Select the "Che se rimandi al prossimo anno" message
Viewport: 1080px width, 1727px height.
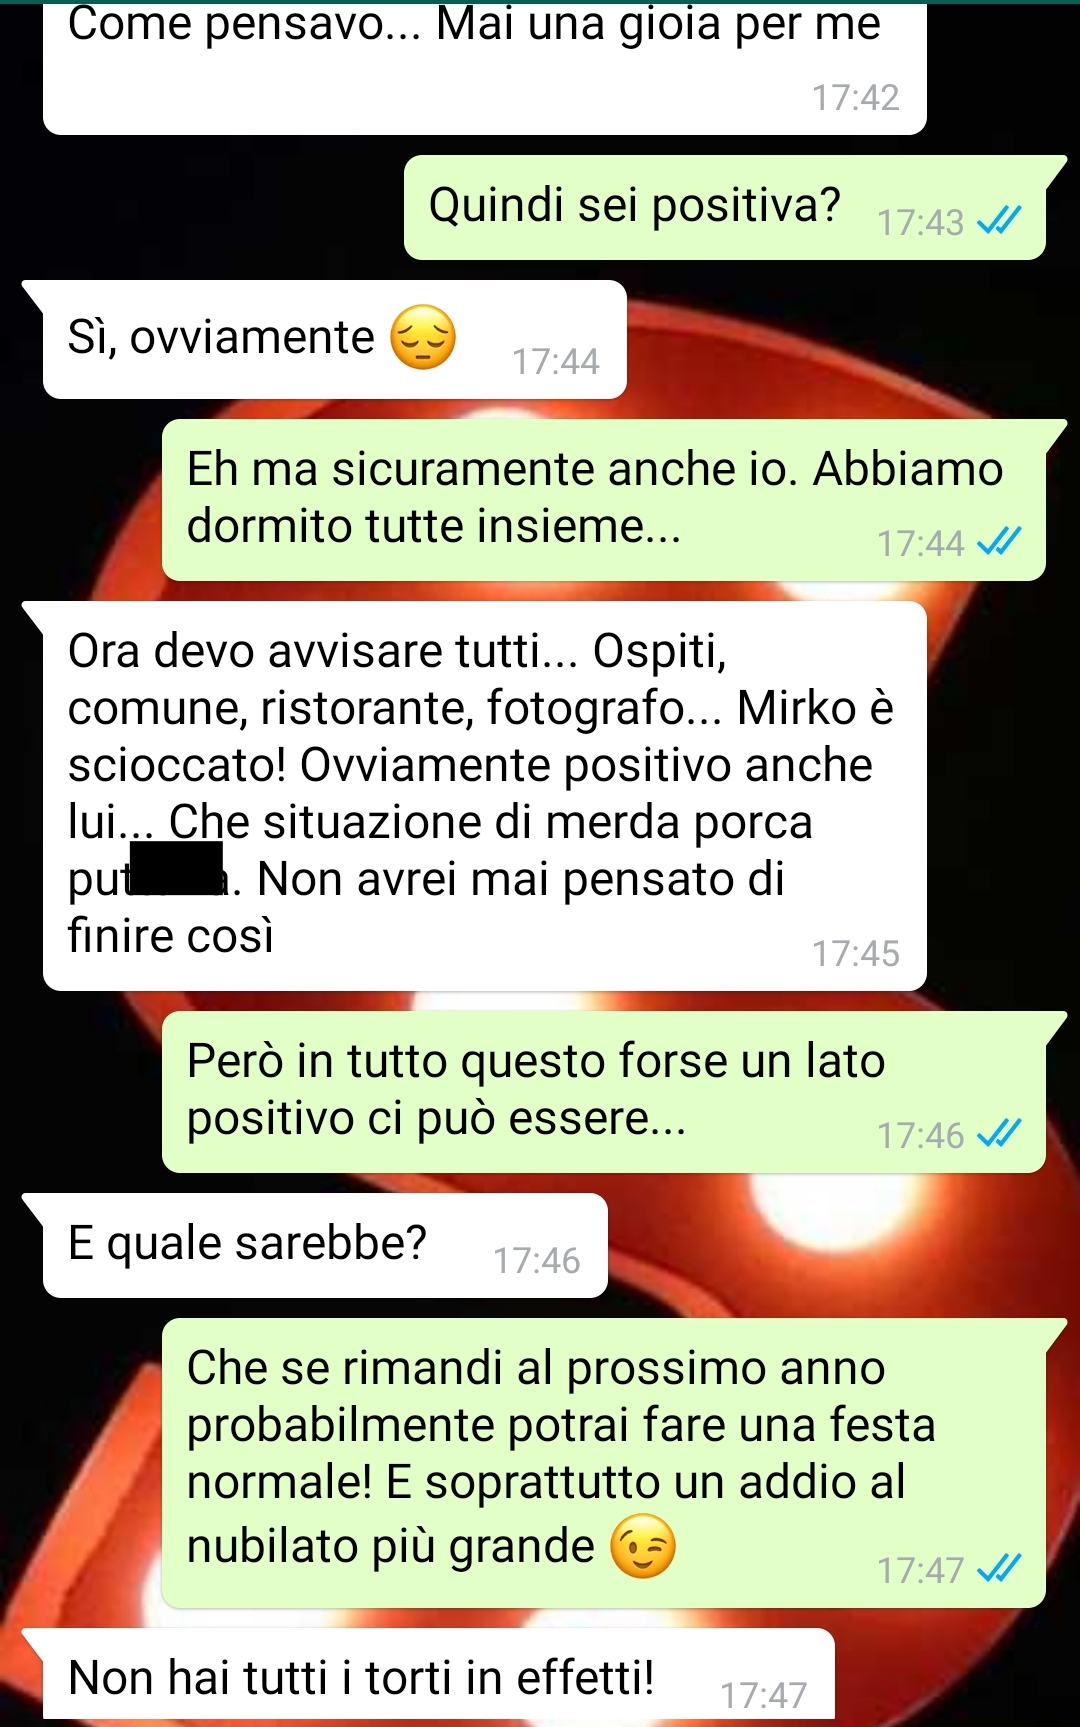(x=604, y=1463)
